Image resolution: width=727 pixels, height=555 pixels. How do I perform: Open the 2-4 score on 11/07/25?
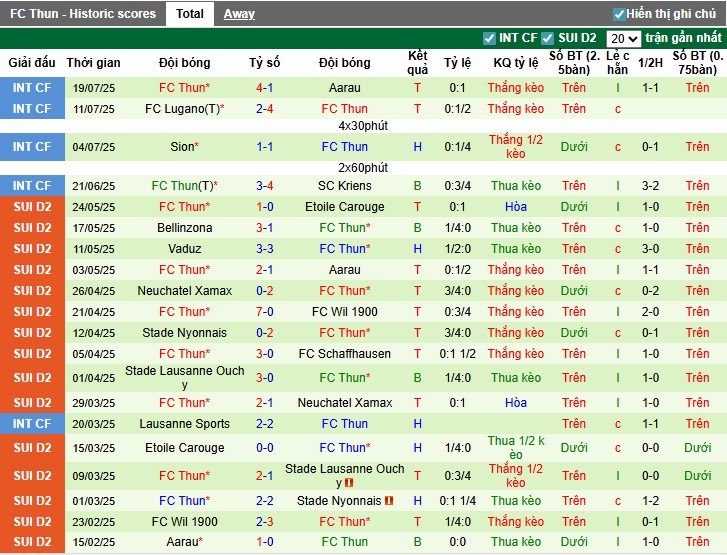click(x=264, y=109)
